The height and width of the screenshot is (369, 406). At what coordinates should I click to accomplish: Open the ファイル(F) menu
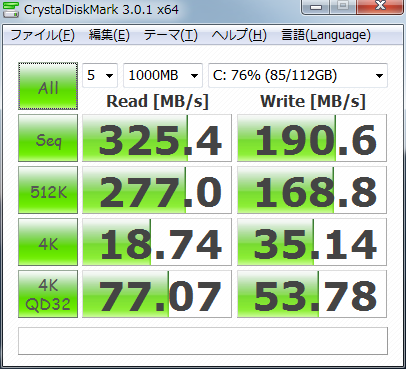tap(43, 35)
